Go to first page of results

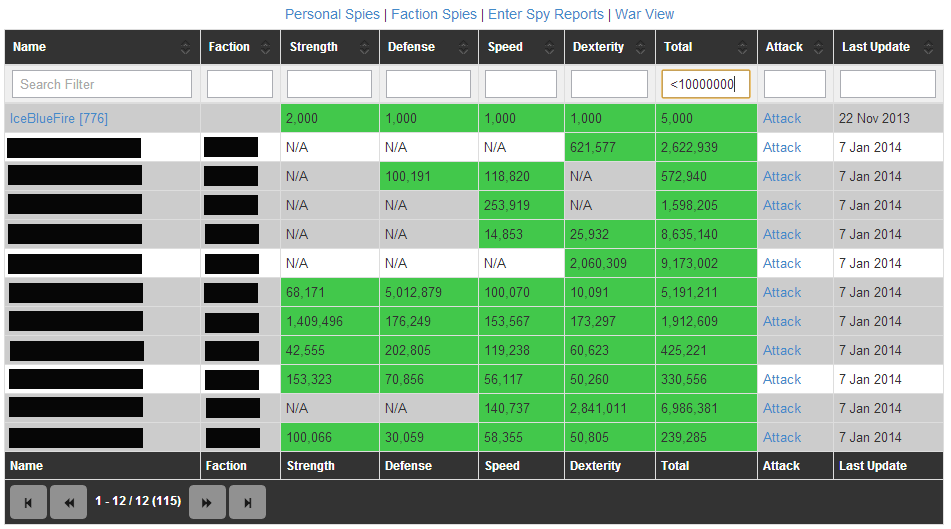pos(28,502)
